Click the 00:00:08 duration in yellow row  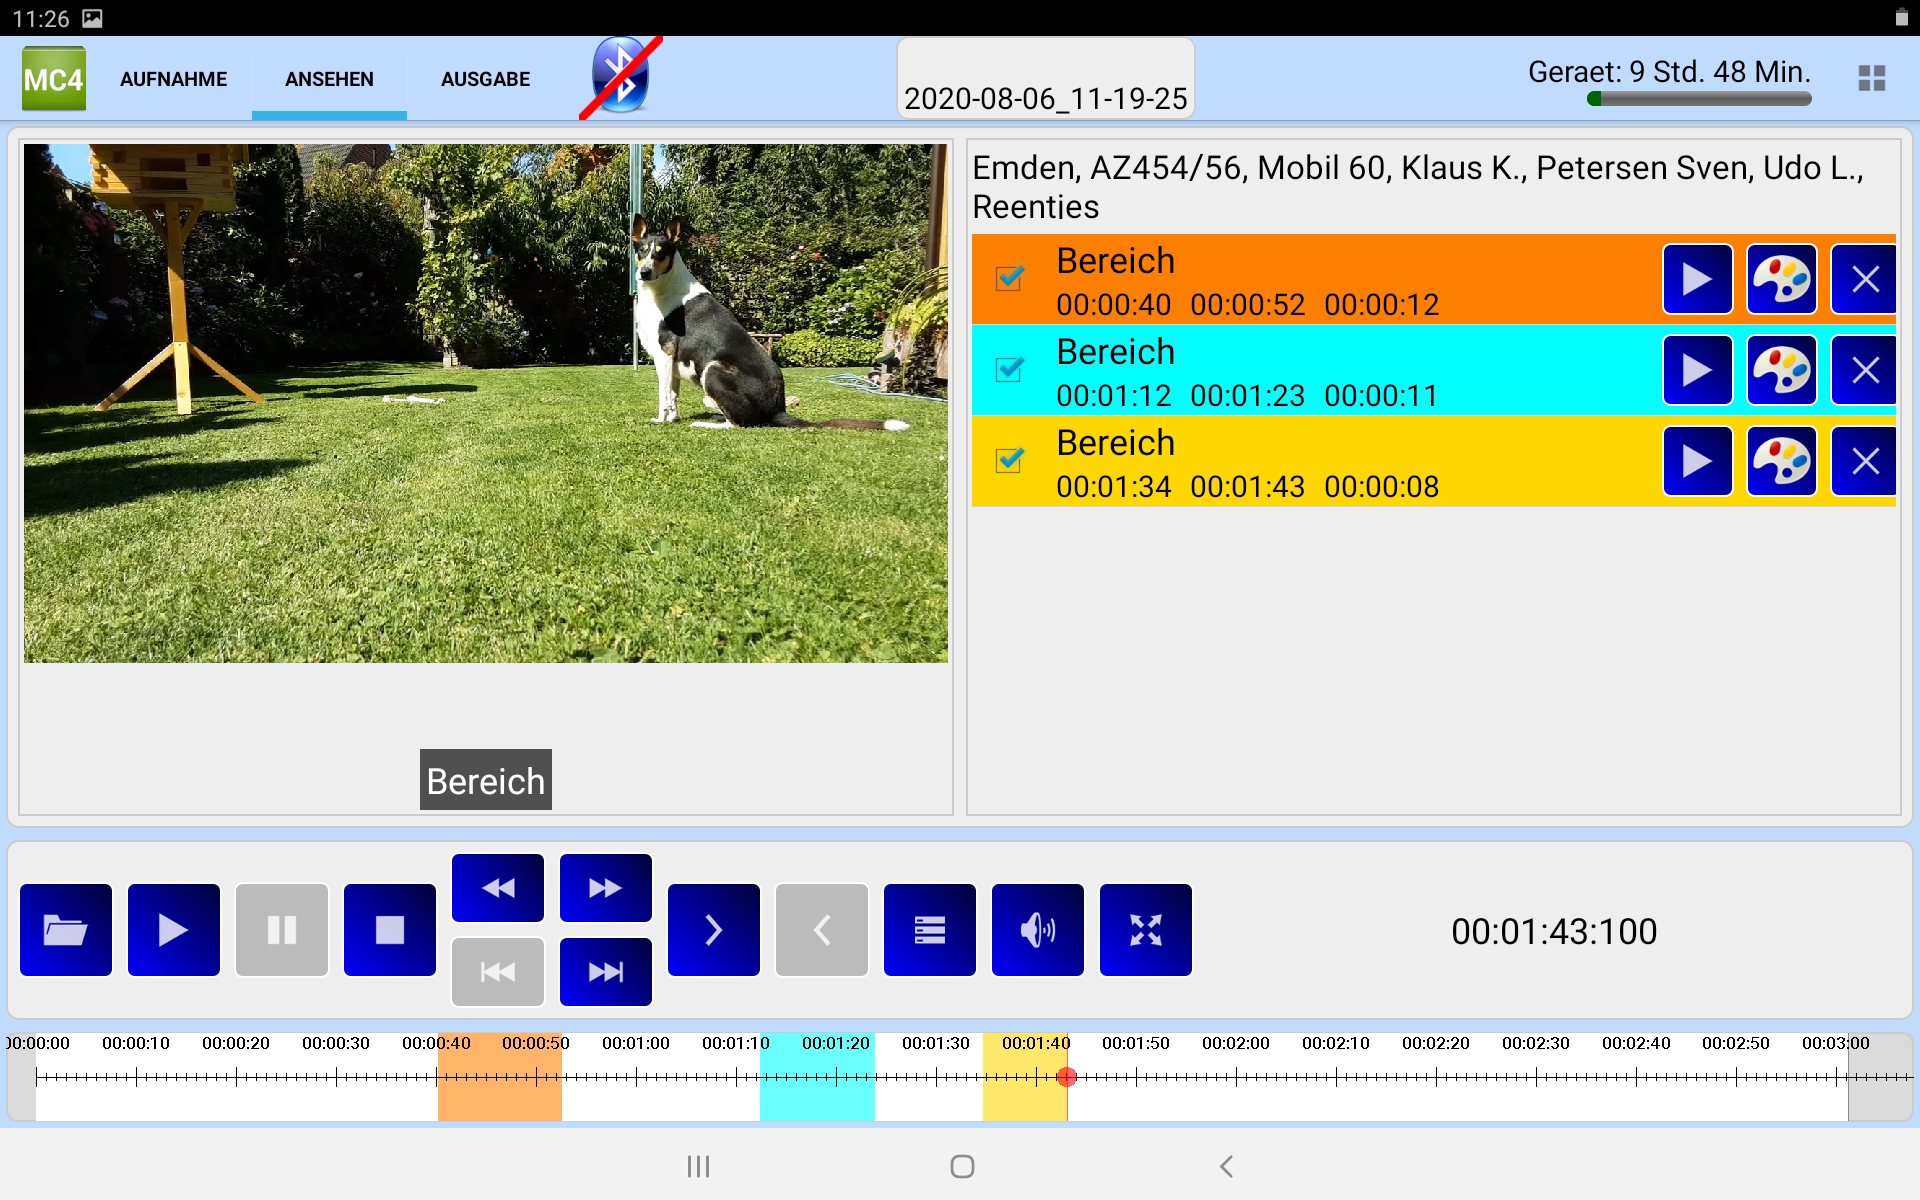1381,487
